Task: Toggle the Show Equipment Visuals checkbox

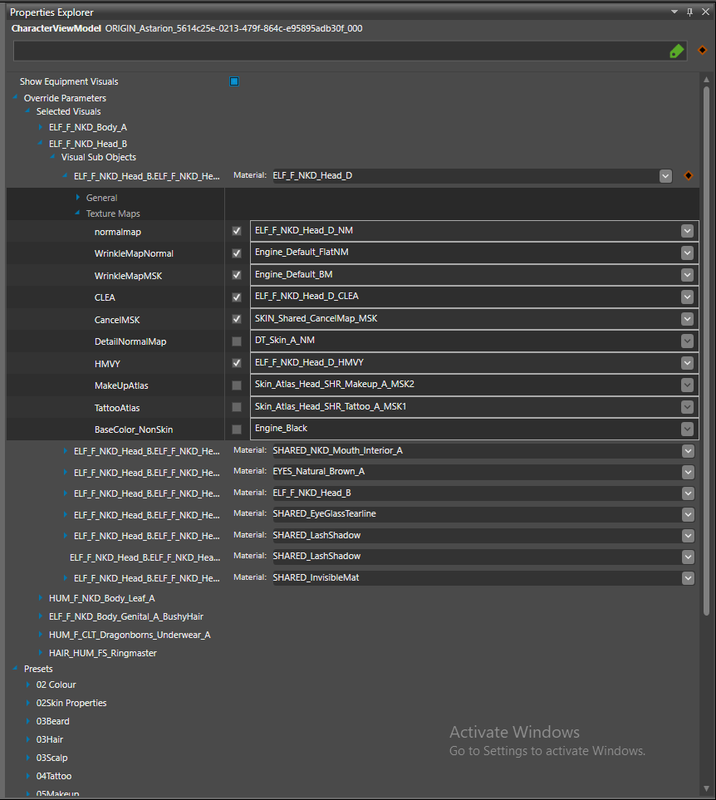Action: (234, 82)
